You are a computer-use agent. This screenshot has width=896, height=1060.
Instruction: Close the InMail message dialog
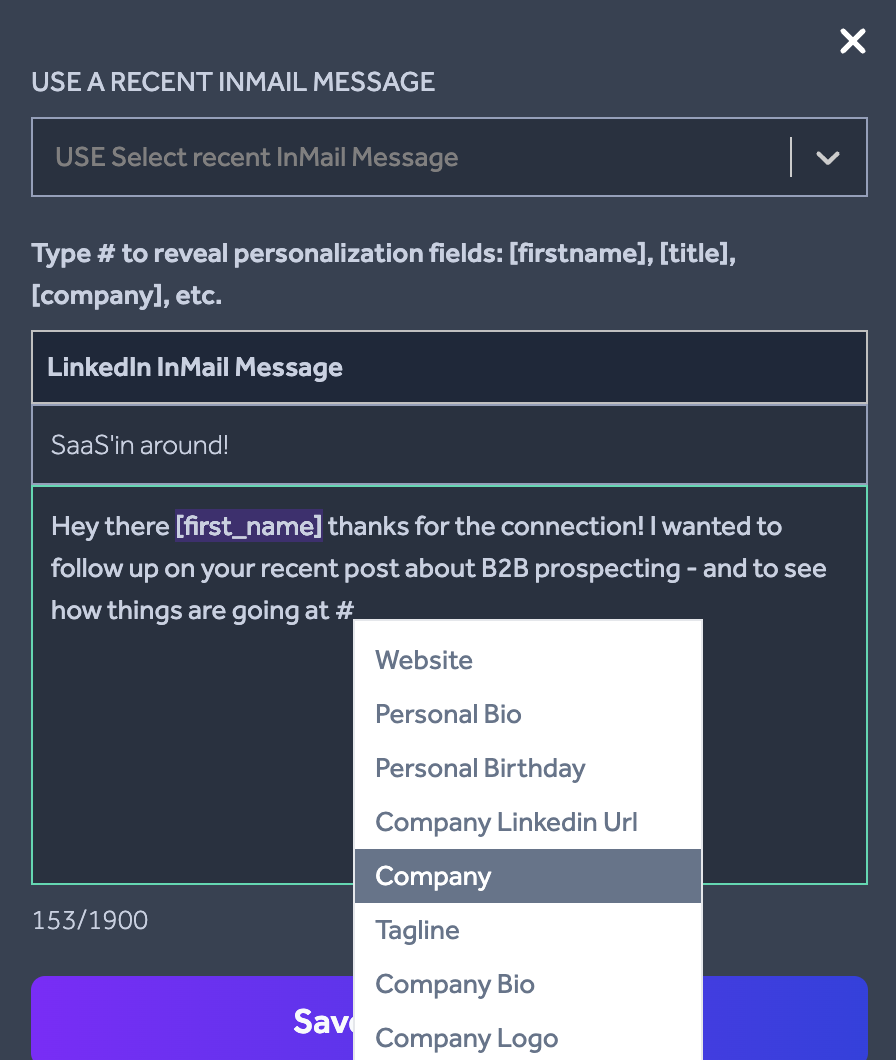853,41
